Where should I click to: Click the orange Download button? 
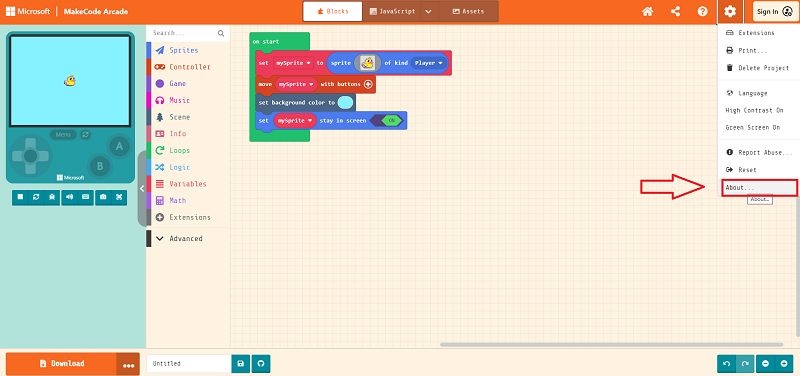61,364
